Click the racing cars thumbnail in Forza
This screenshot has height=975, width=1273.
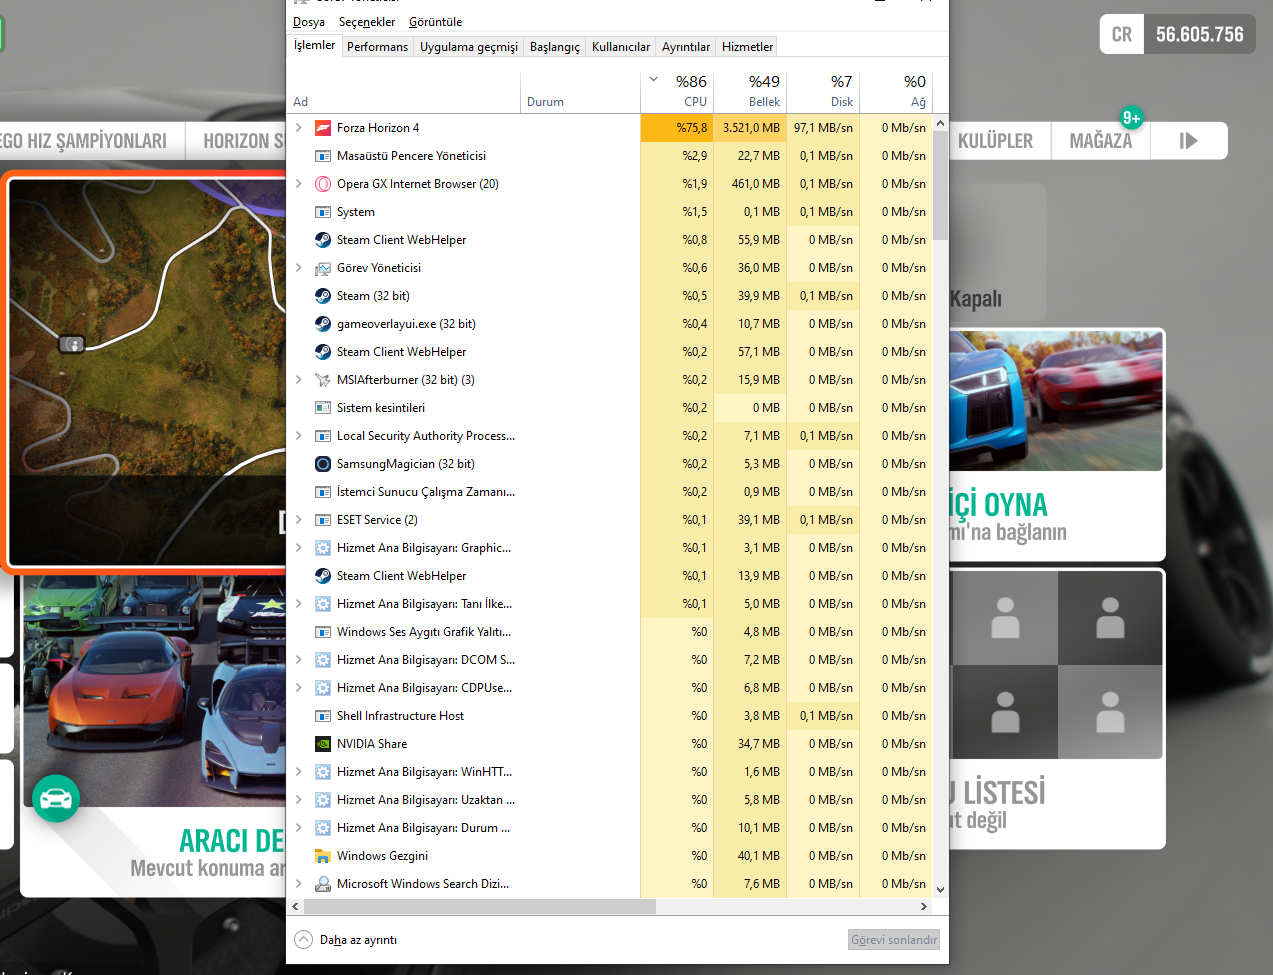click(1056, 400)
